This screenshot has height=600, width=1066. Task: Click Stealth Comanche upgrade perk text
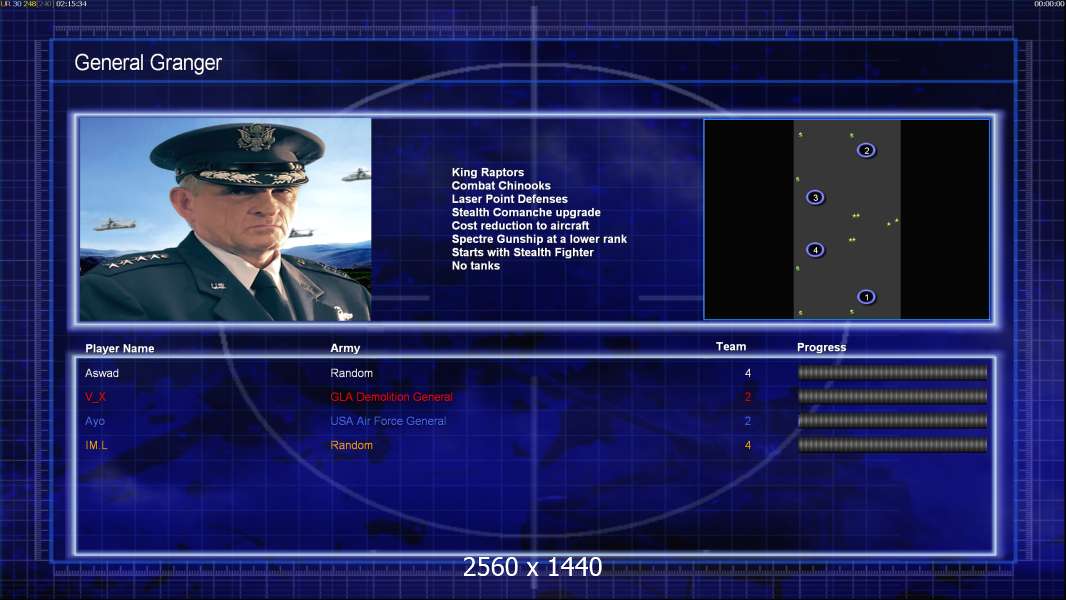(526, 212)
